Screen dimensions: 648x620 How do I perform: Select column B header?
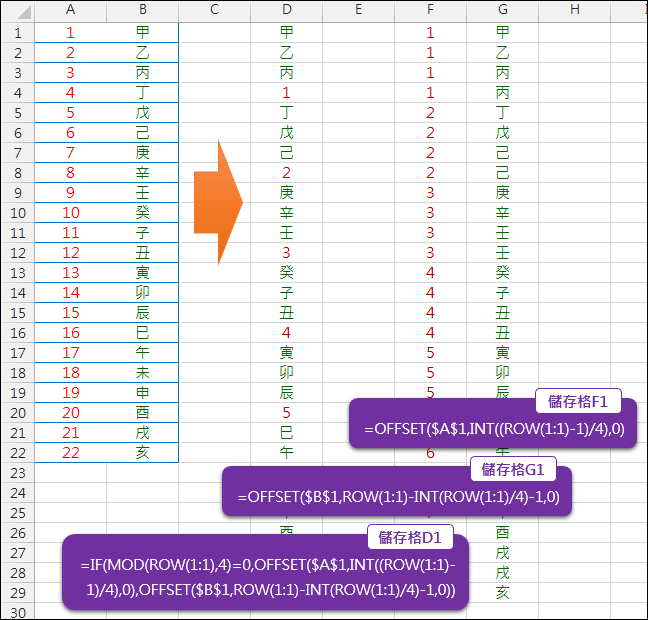143,10
